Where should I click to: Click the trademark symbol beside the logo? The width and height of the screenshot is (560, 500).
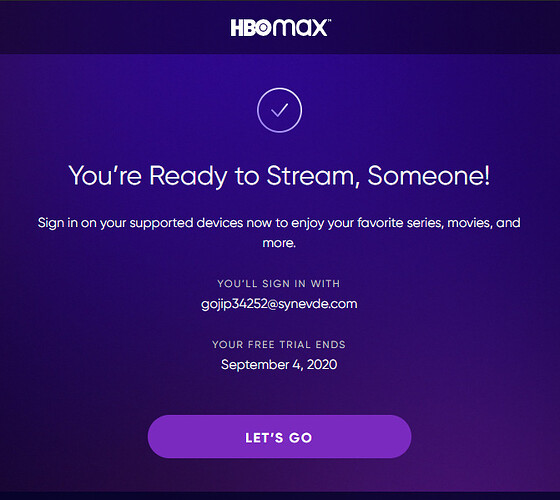pyautogui.click(x=329, y=21)
